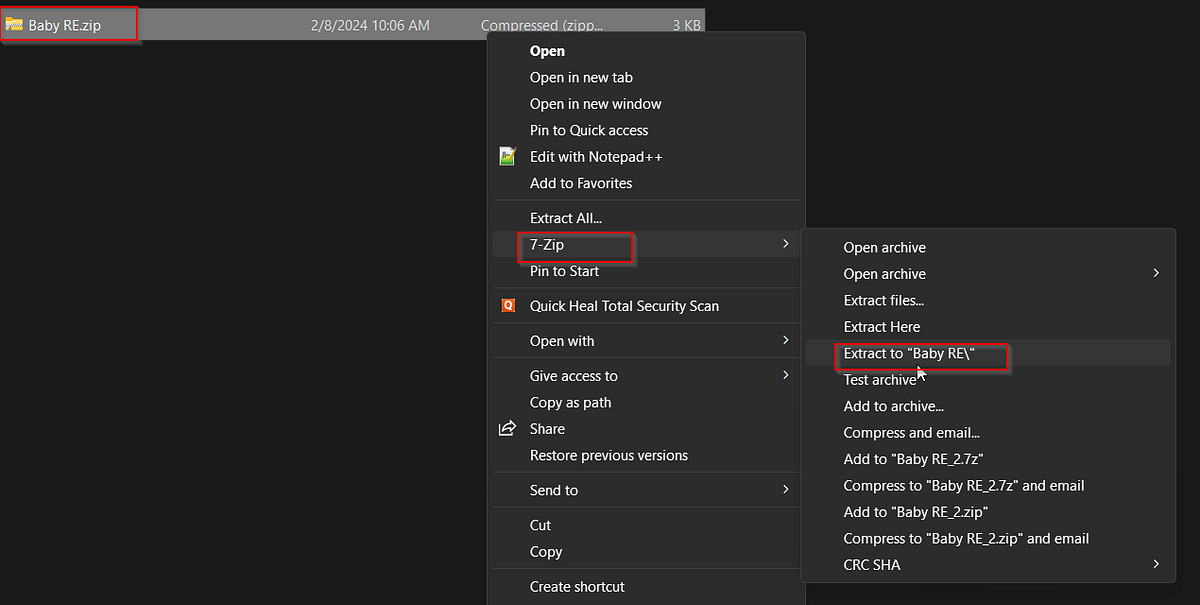Click the Quick Heal scan icon

508,306
